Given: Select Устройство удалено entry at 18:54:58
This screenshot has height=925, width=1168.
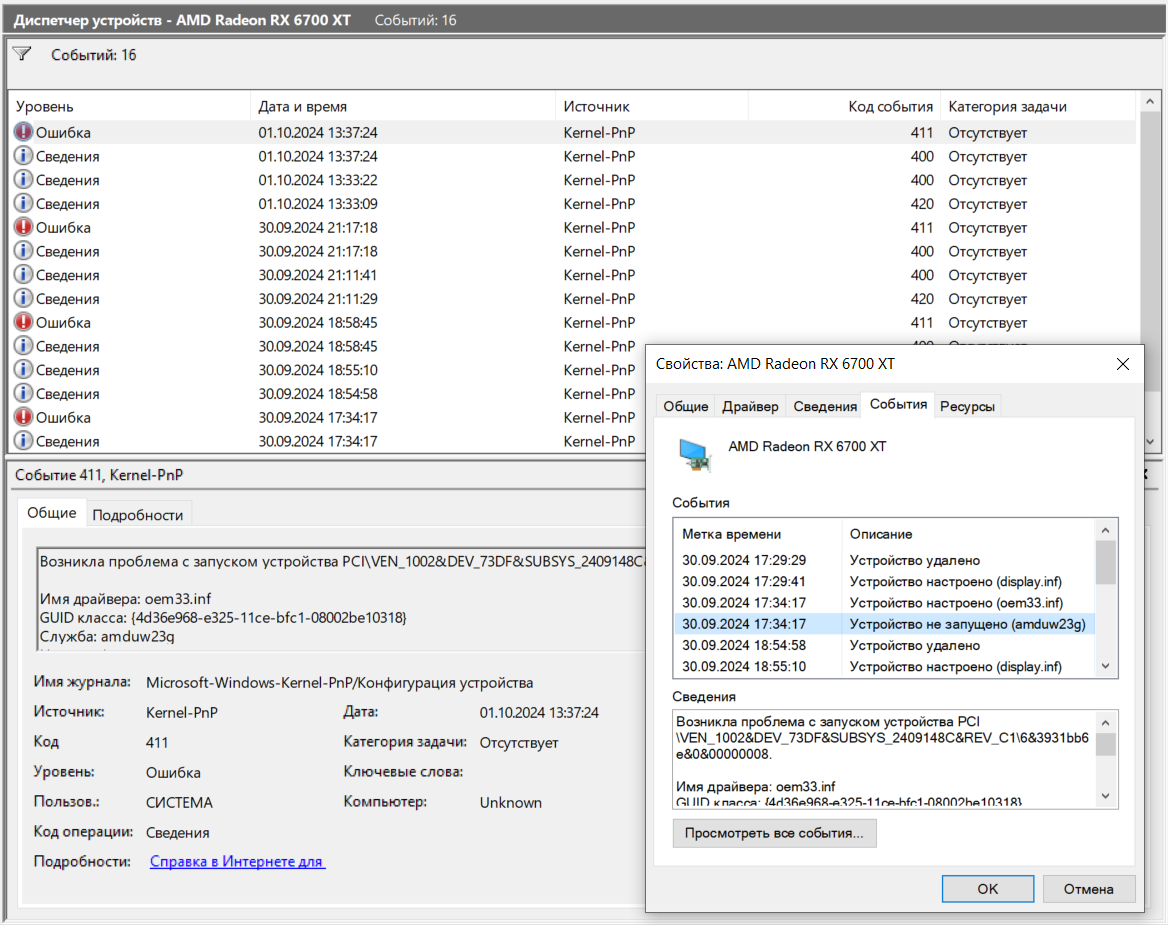Looking at the screenshot, I should point(884,645).
